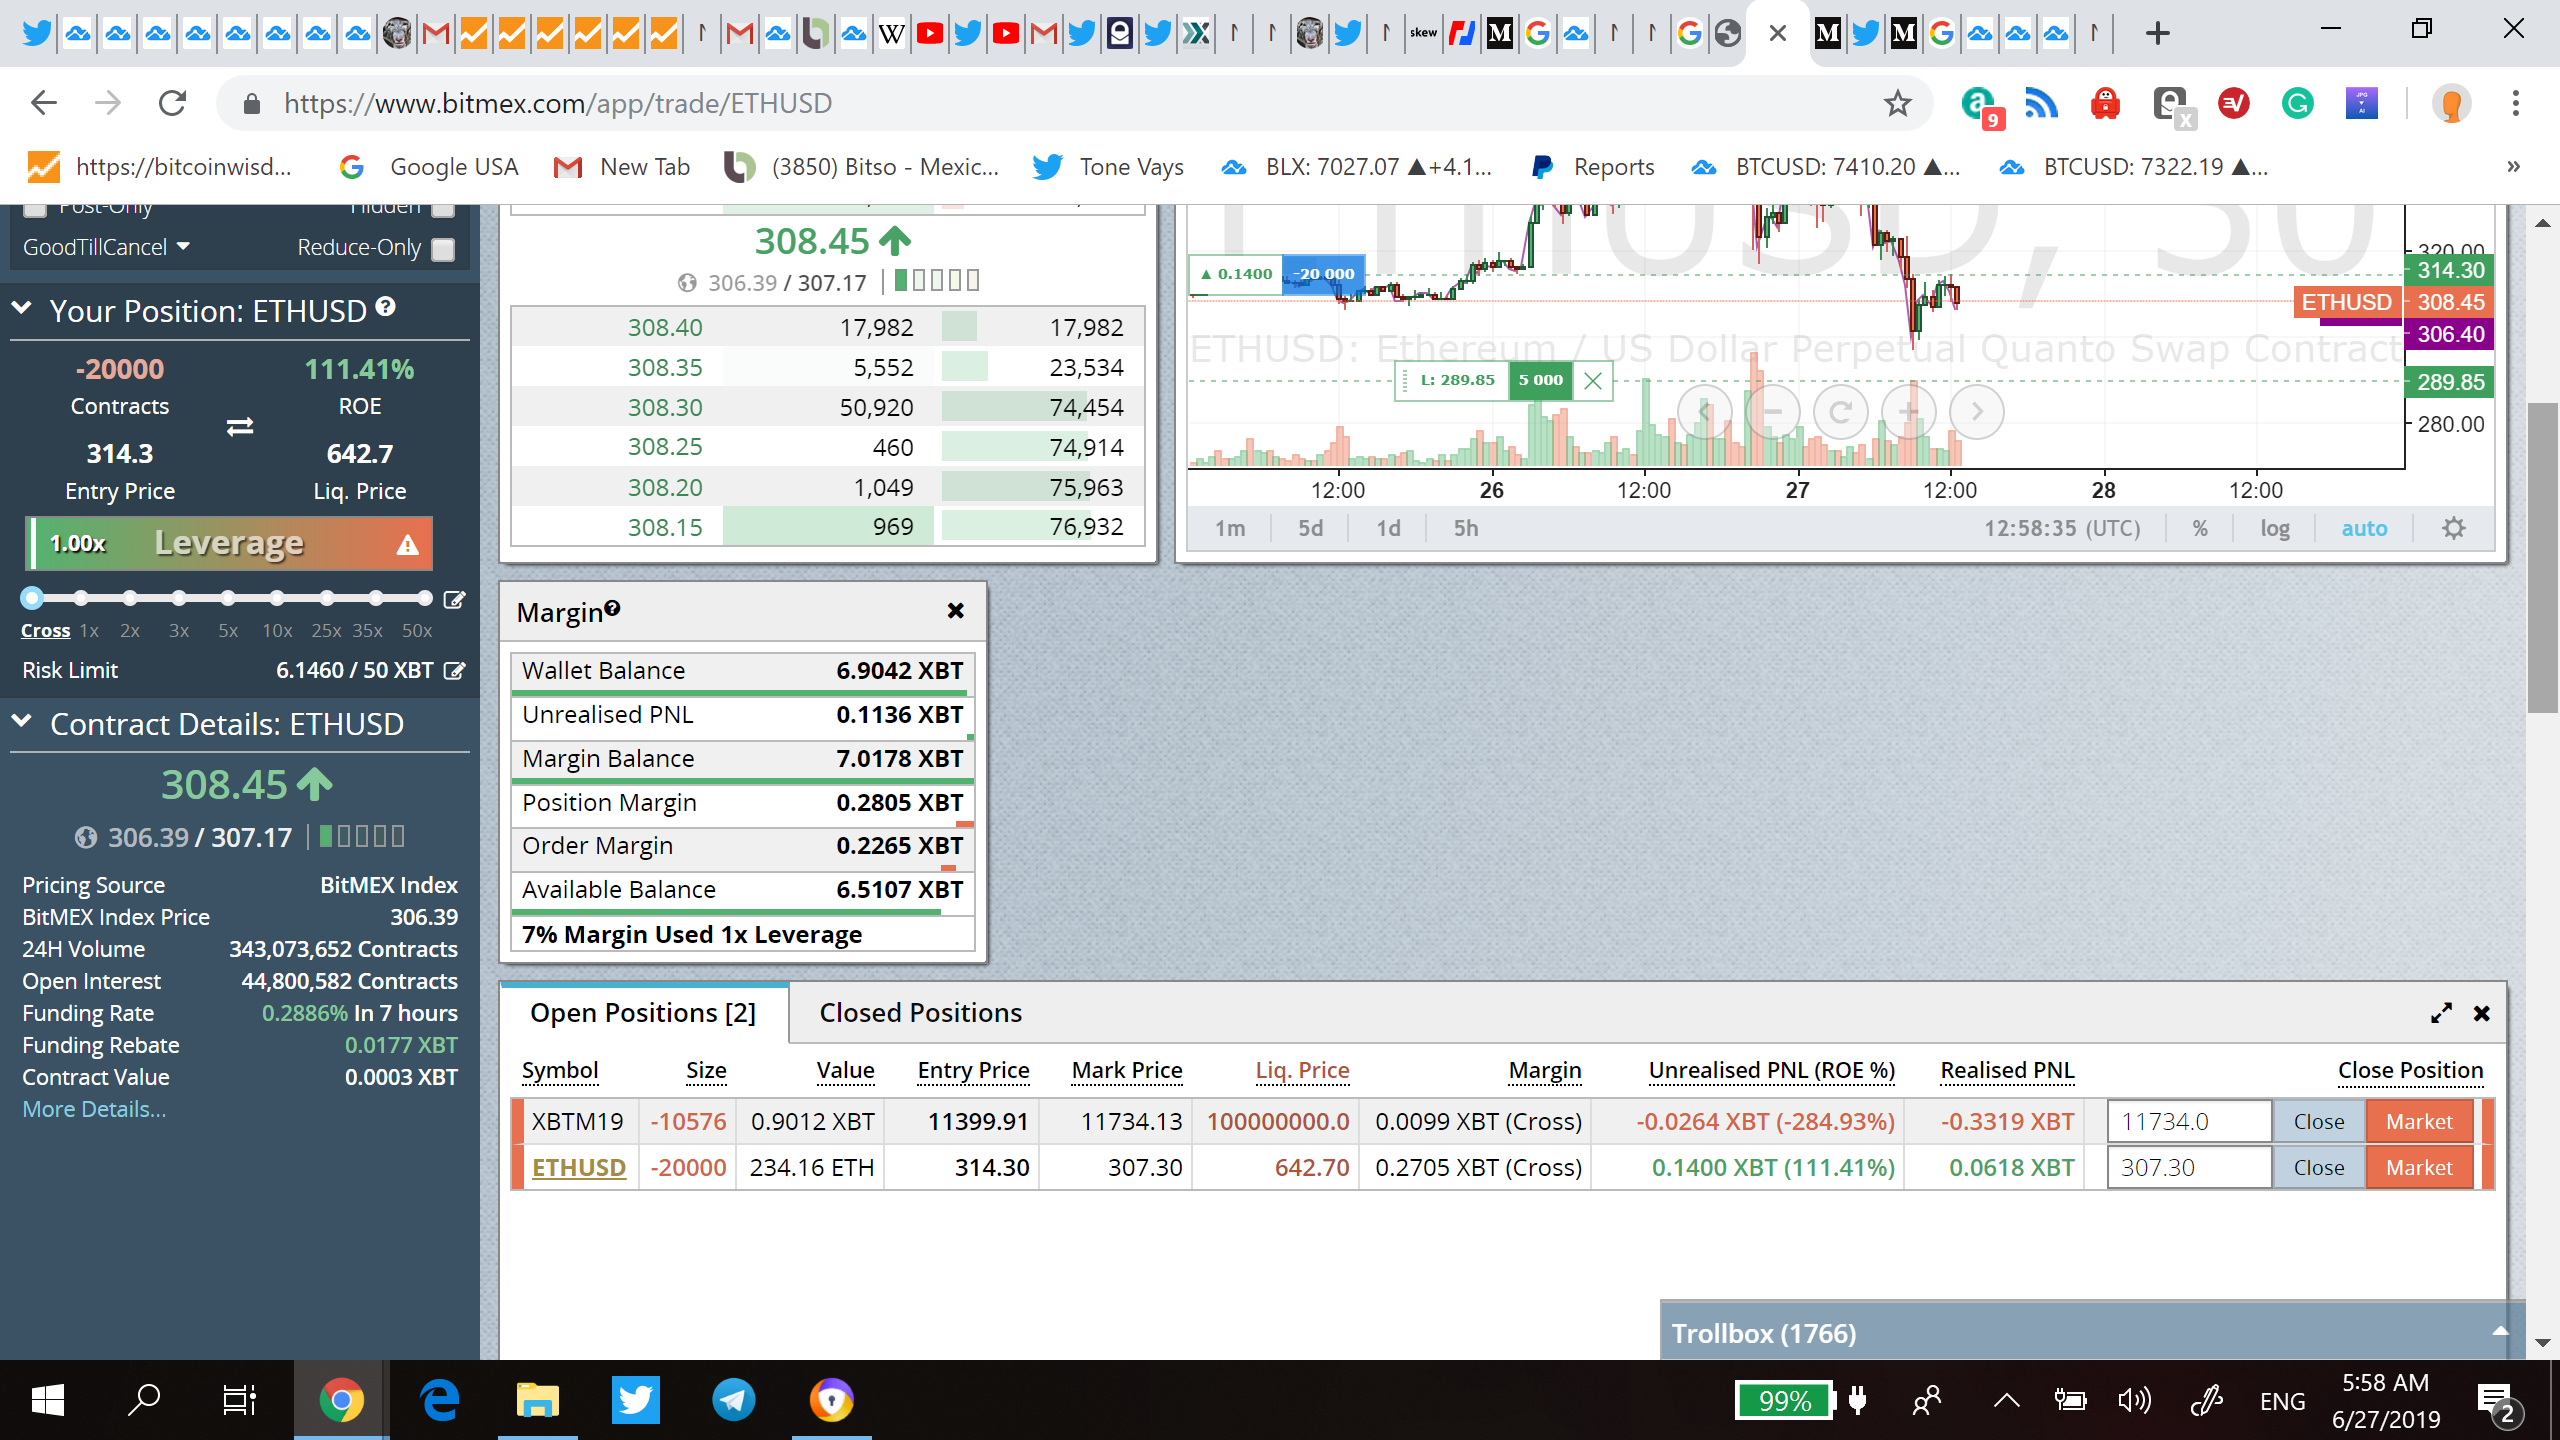Image resolution: width=2560 pixels, height=1440 pixels.
Task: Toggle the Post-Only checkbox
Action: click(x=35, y=209)
